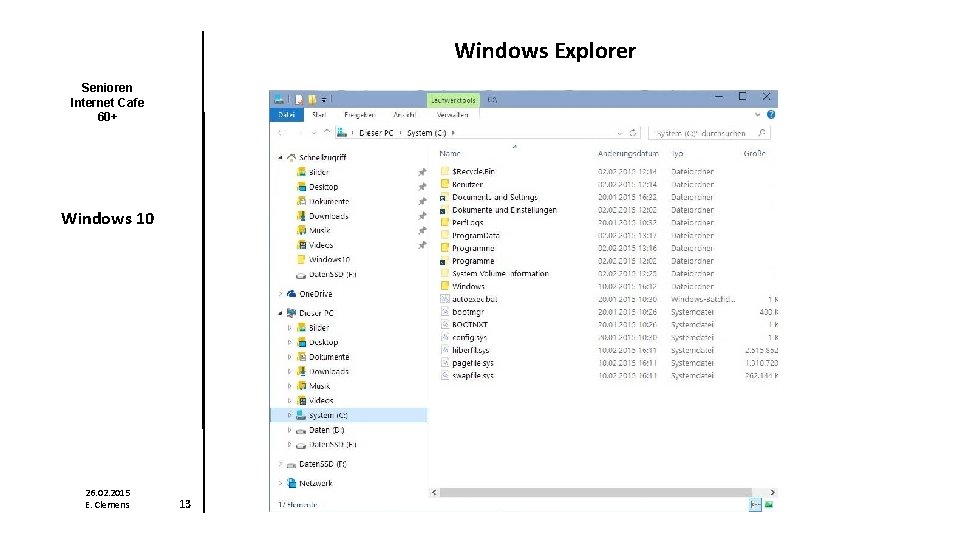Open the recent locations dropdown arrow

coord(314,133)
